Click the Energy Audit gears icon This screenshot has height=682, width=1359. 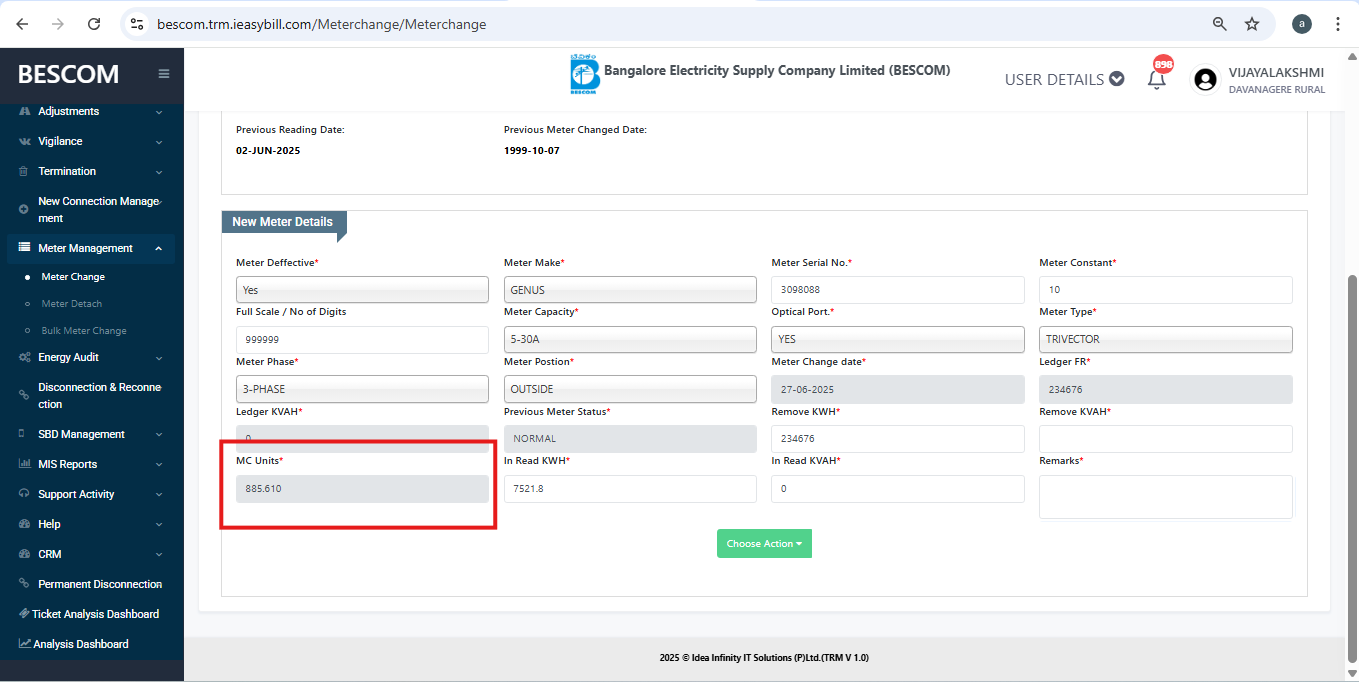24,357
